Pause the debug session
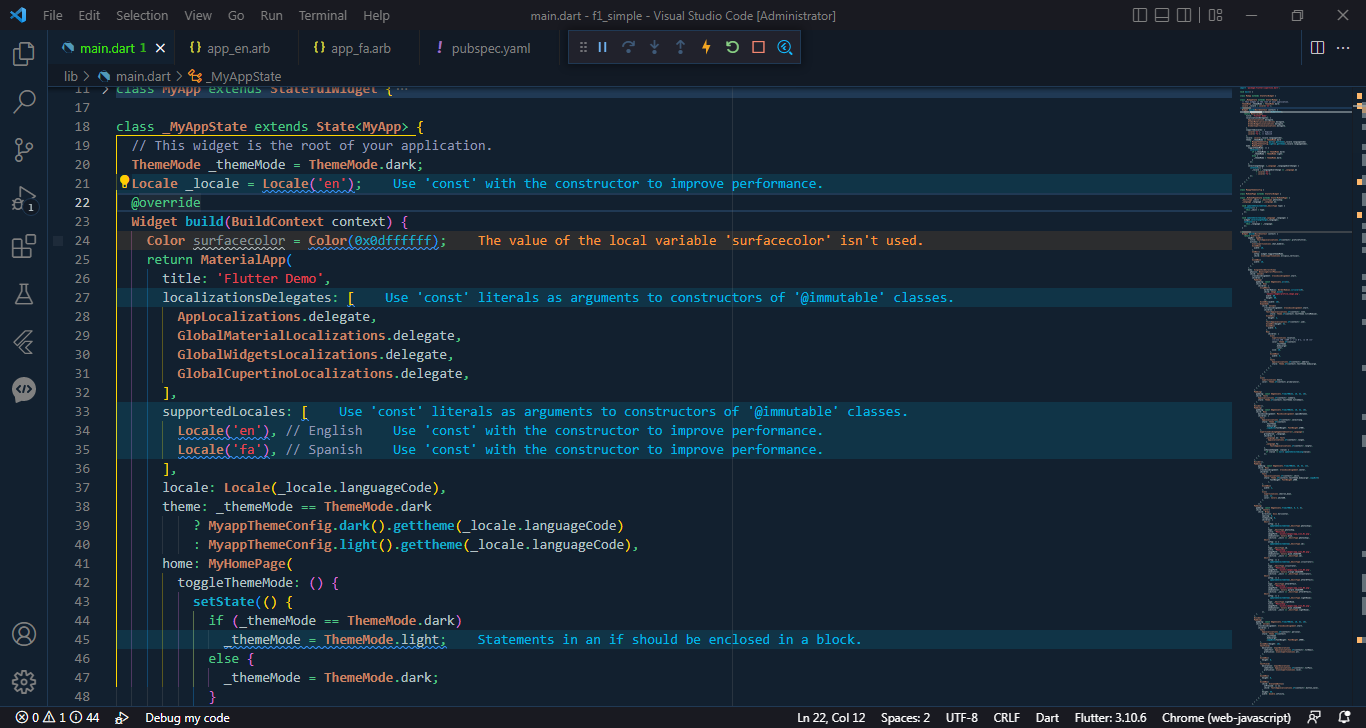1366x728 pixels. pos(602,47)
